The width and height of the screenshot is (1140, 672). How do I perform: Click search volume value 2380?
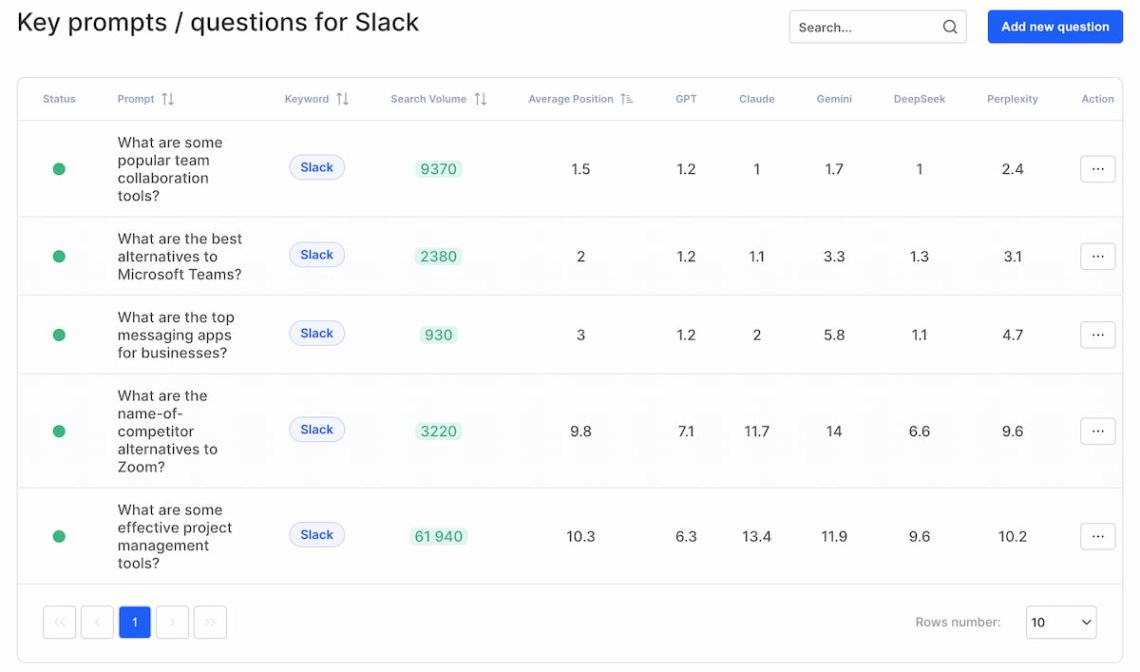[x=438, y=256]
